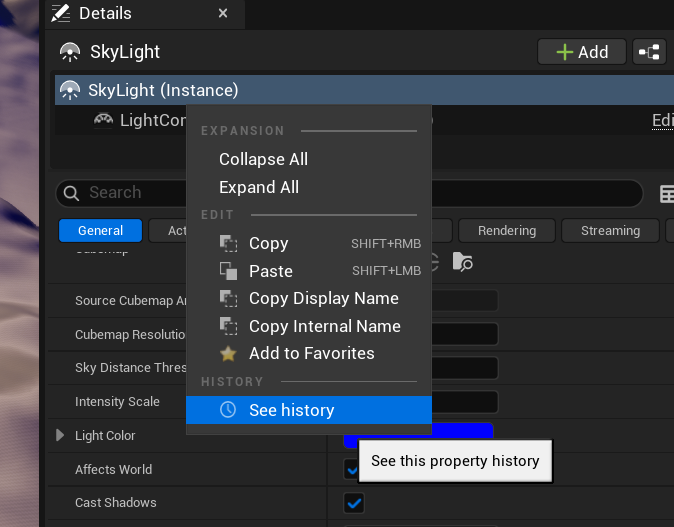The width and height of the screenshot is (674, 527).
Task: Choose Expand All from context menu
Action: pos(259,187)
